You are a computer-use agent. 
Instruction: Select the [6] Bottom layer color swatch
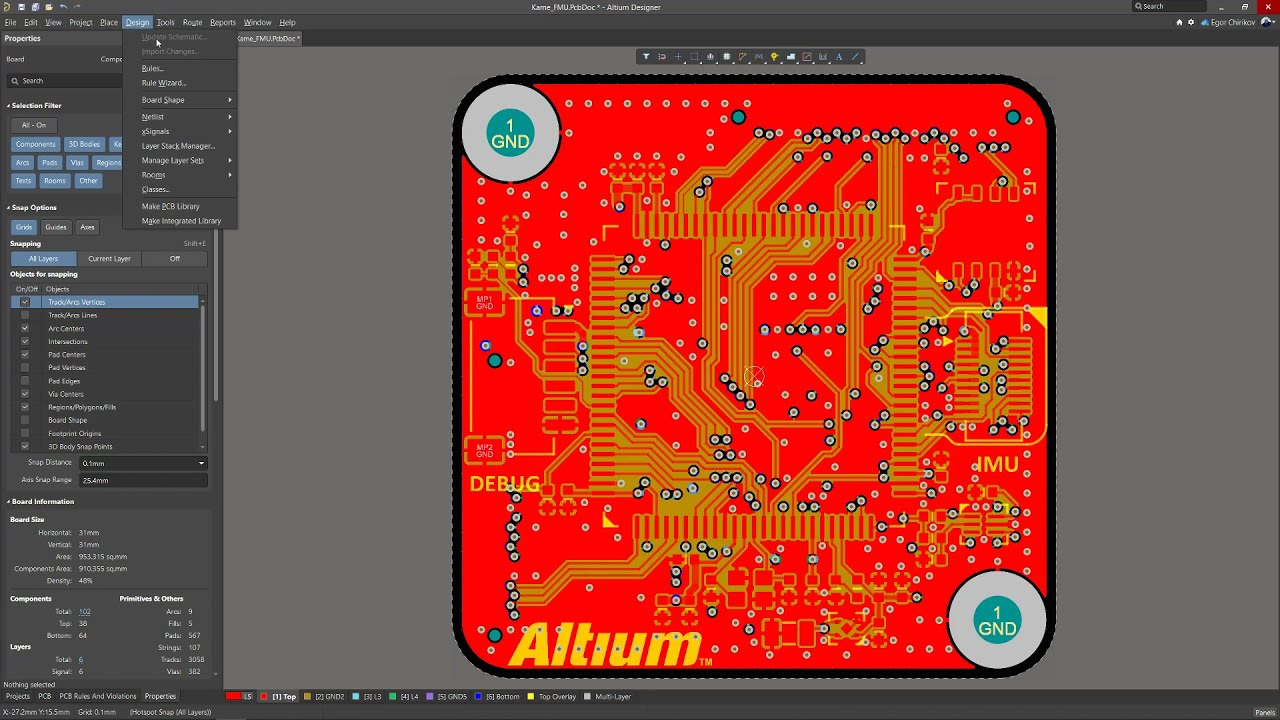point(479,696)
